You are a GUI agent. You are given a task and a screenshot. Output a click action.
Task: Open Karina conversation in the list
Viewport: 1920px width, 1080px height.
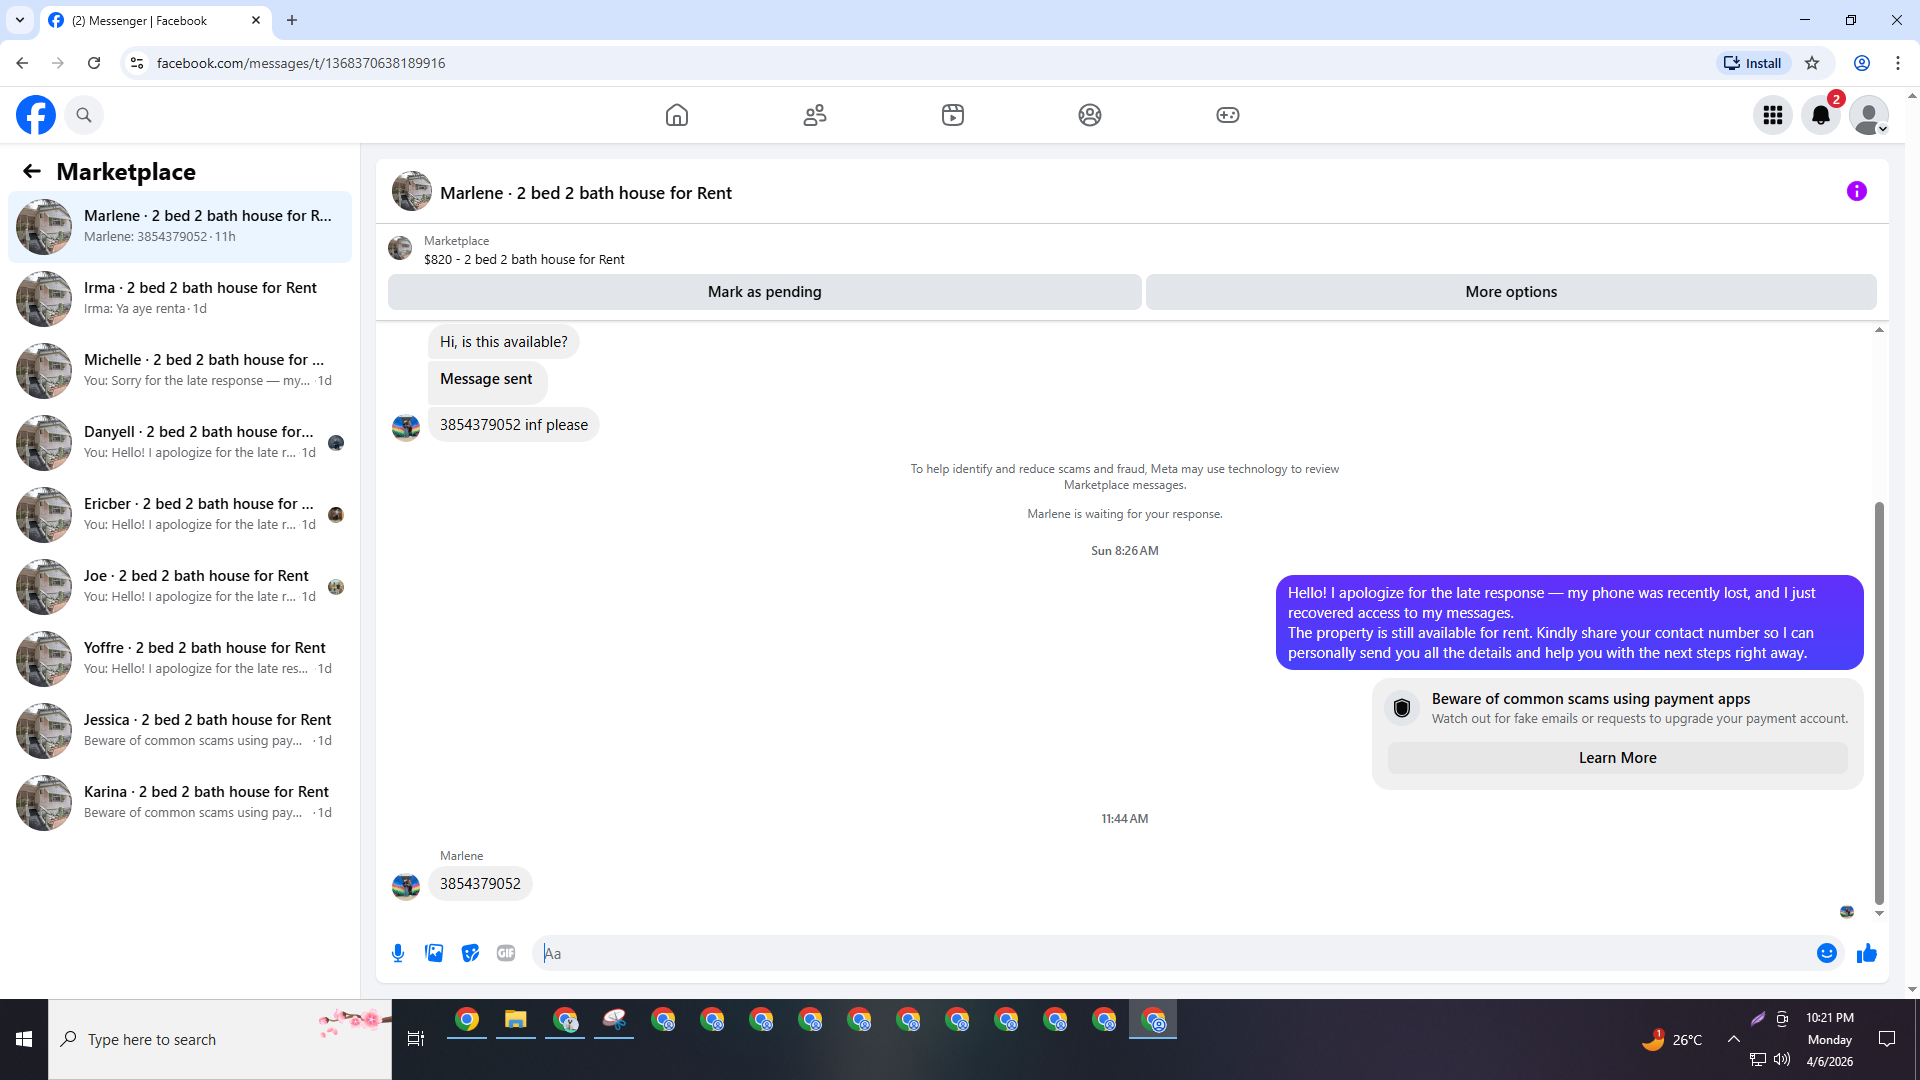tap(180, 802)
